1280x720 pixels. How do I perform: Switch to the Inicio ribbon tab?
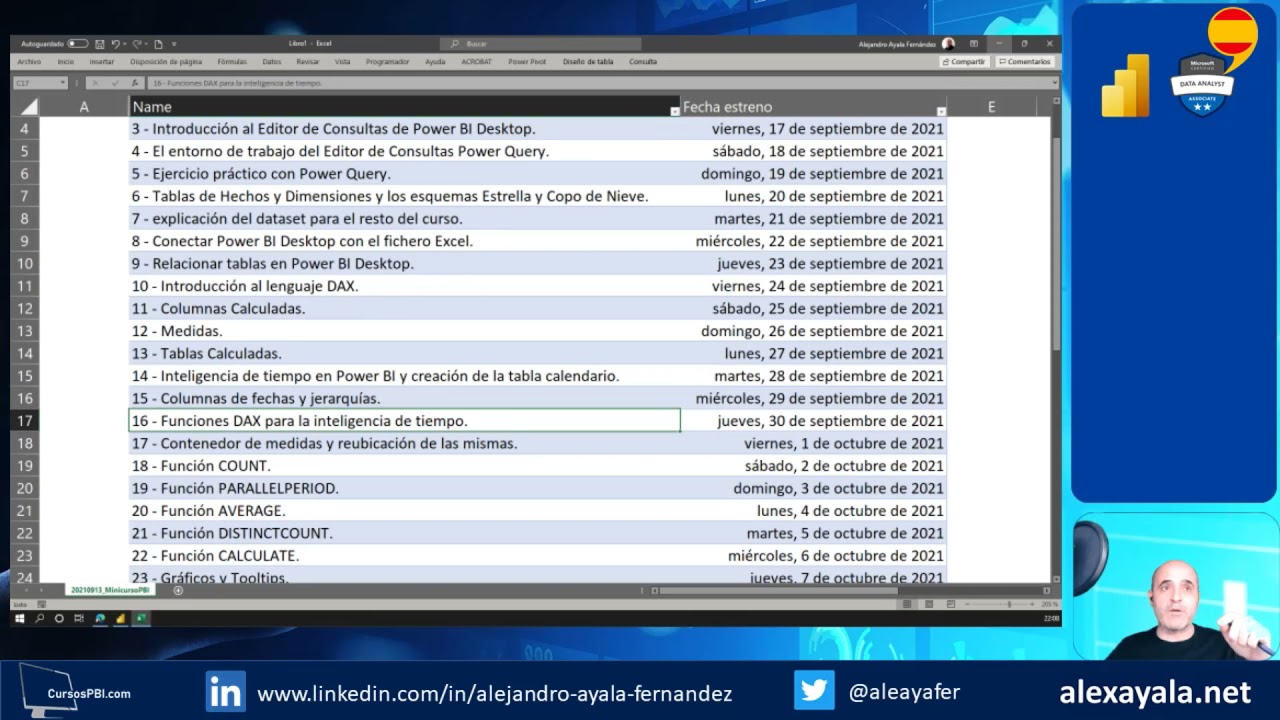click(x=65, y=62)
